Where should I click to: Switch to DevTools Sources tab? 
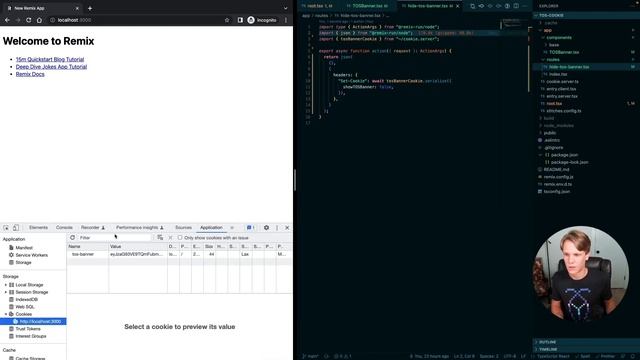(x=183, y=227)
